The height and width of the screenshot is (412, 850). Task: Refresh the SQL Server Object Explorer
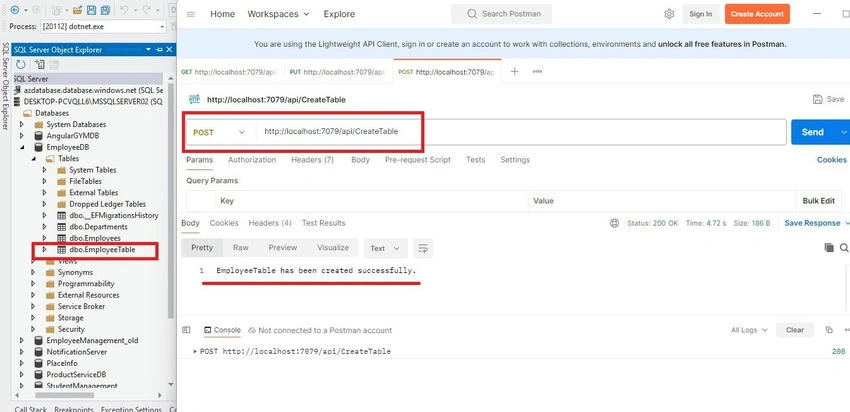(20, 65)
